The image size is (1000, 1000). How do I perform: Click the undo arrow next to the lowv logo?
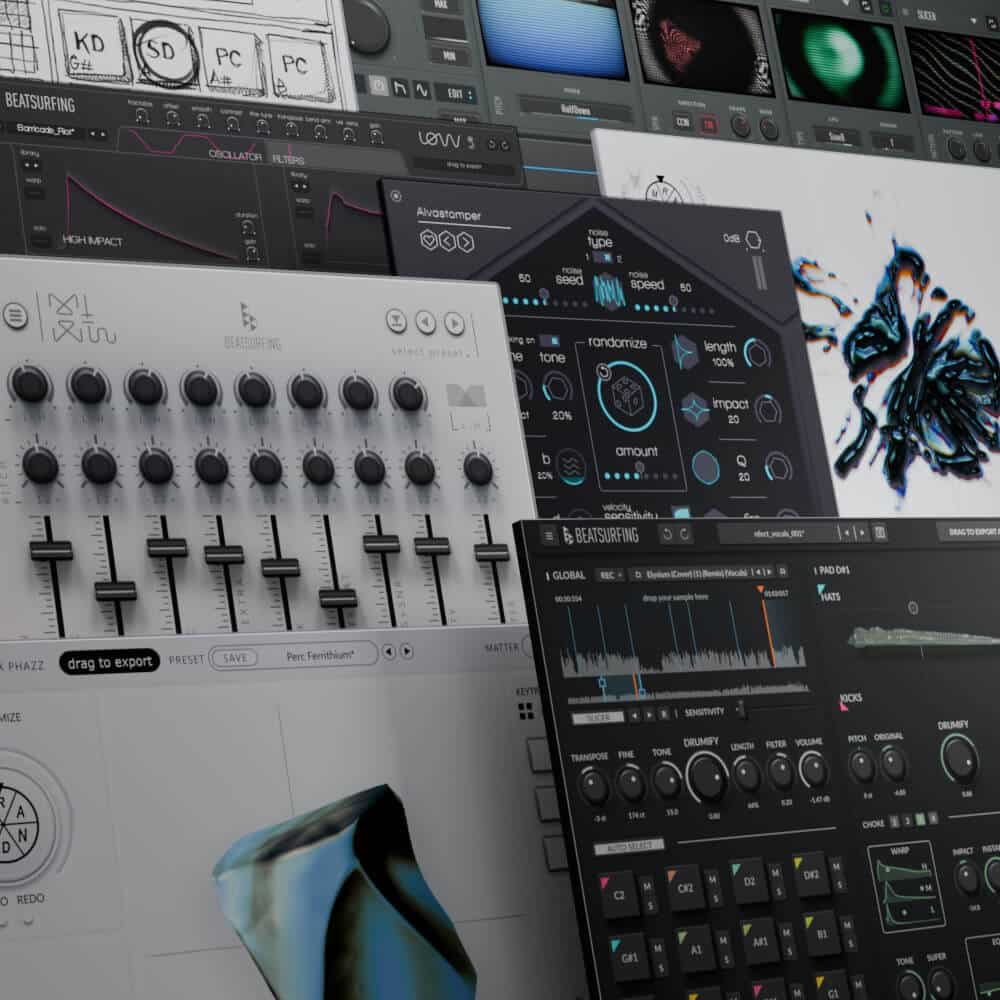(491, 145)
